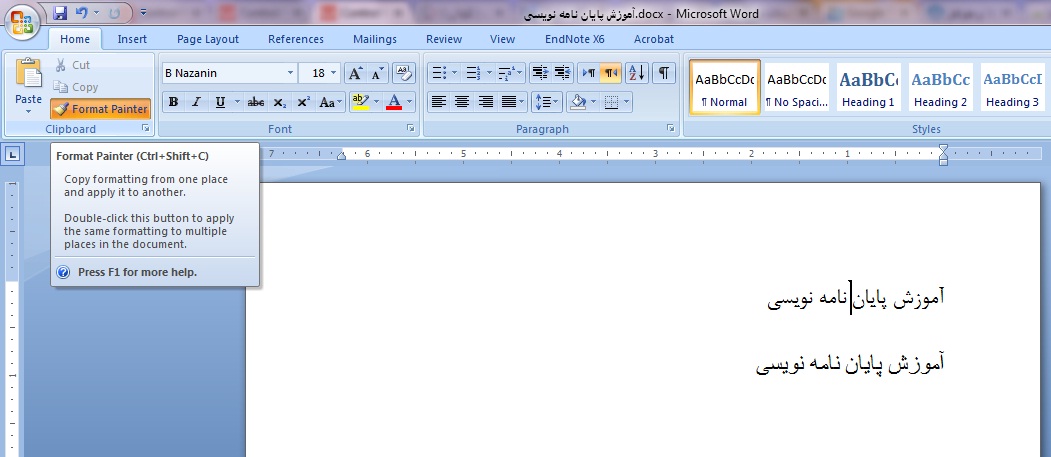
Task: Click the Superscript icon
Action: (x=303, y=102)
